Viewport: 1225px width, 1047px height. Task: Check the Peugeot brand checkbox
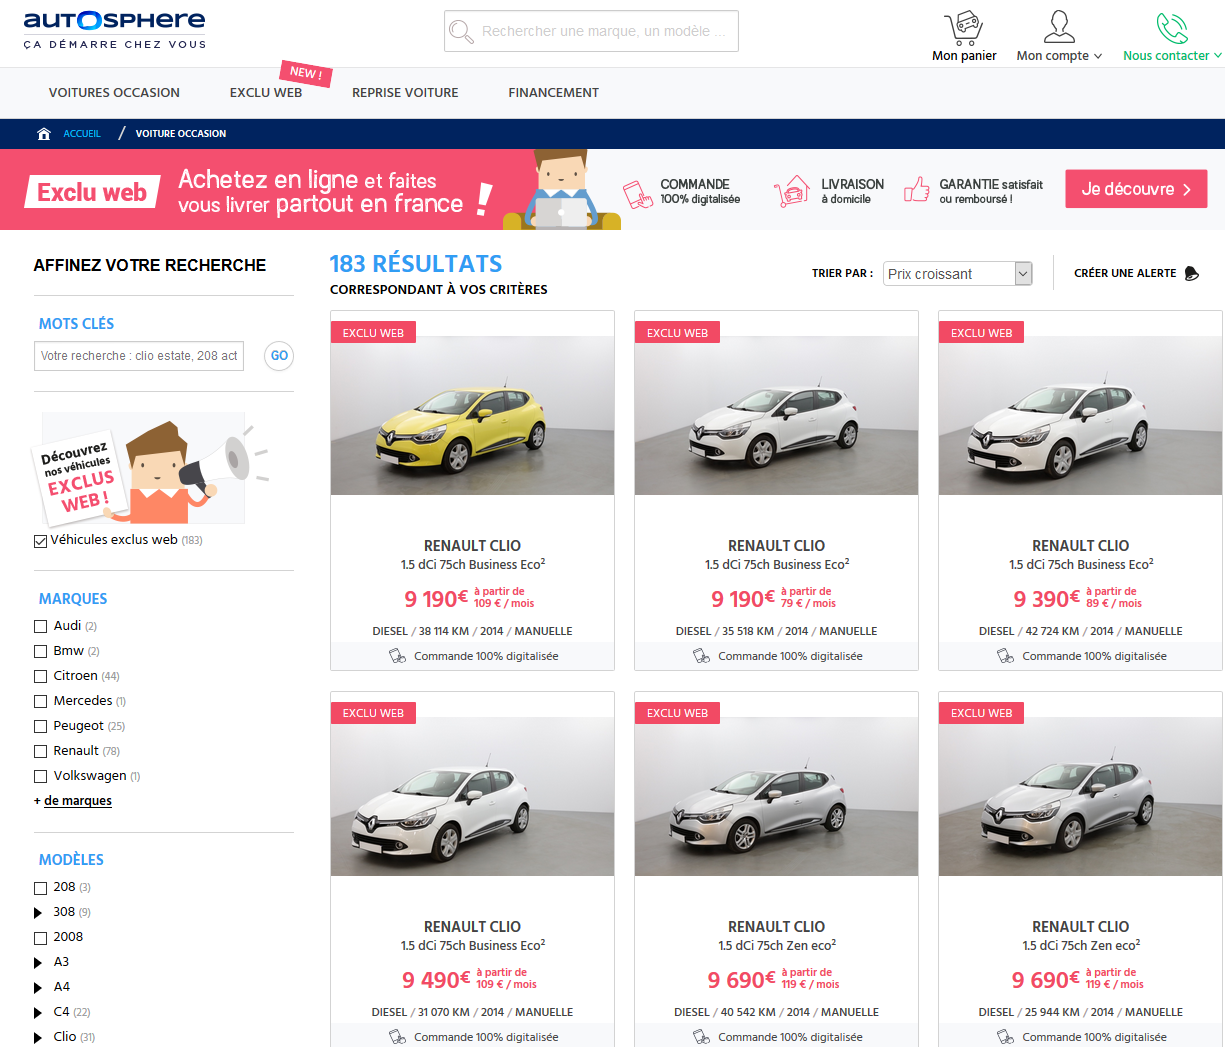tap(40, 725)
